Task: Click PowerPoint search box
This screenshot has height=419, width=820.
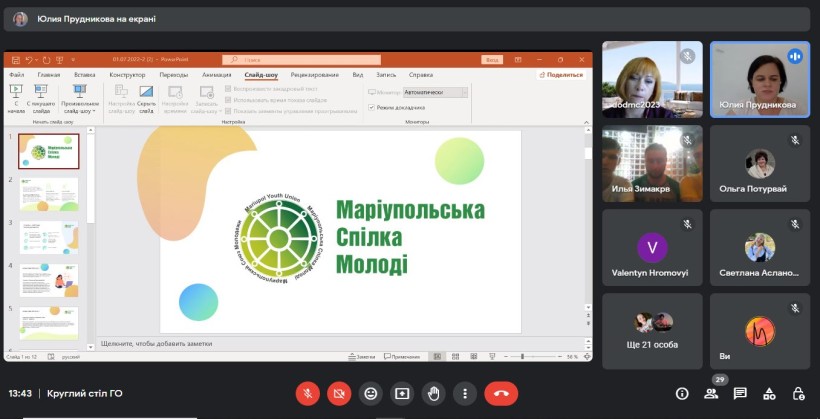Action: tap(301, 60)
